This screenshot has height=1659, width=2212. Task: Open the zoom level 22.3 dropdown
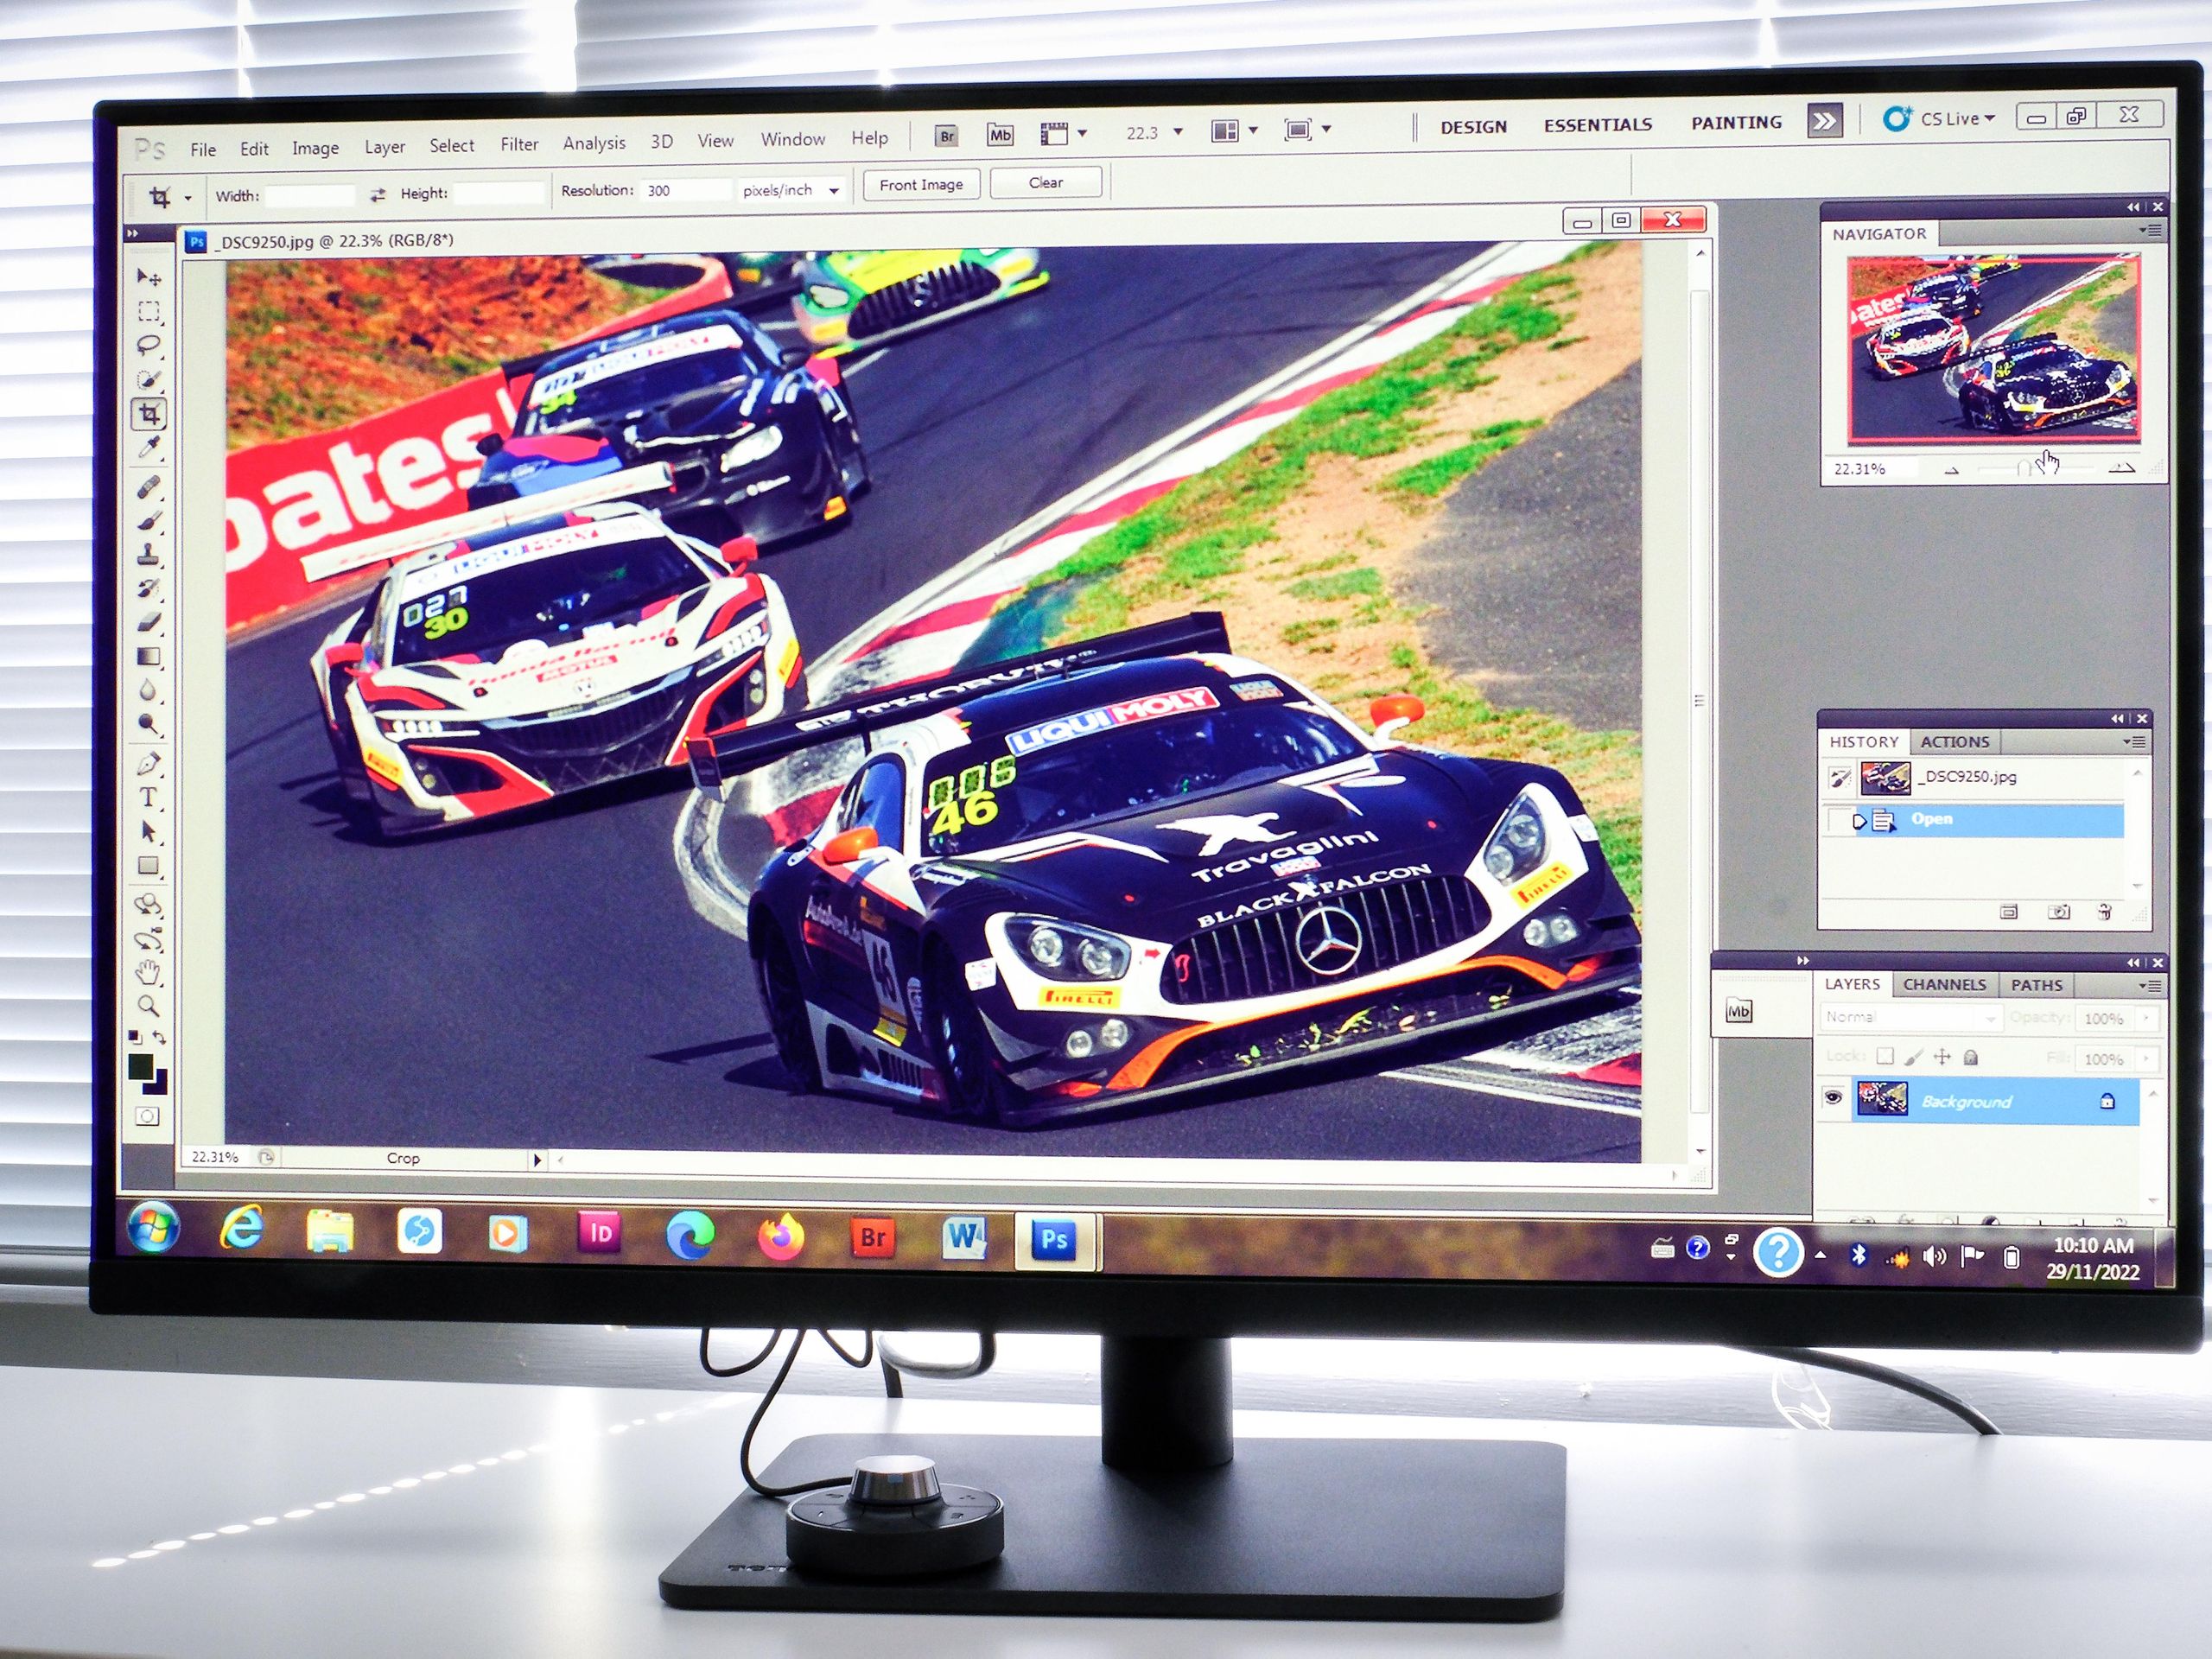tap(1178, 132)
